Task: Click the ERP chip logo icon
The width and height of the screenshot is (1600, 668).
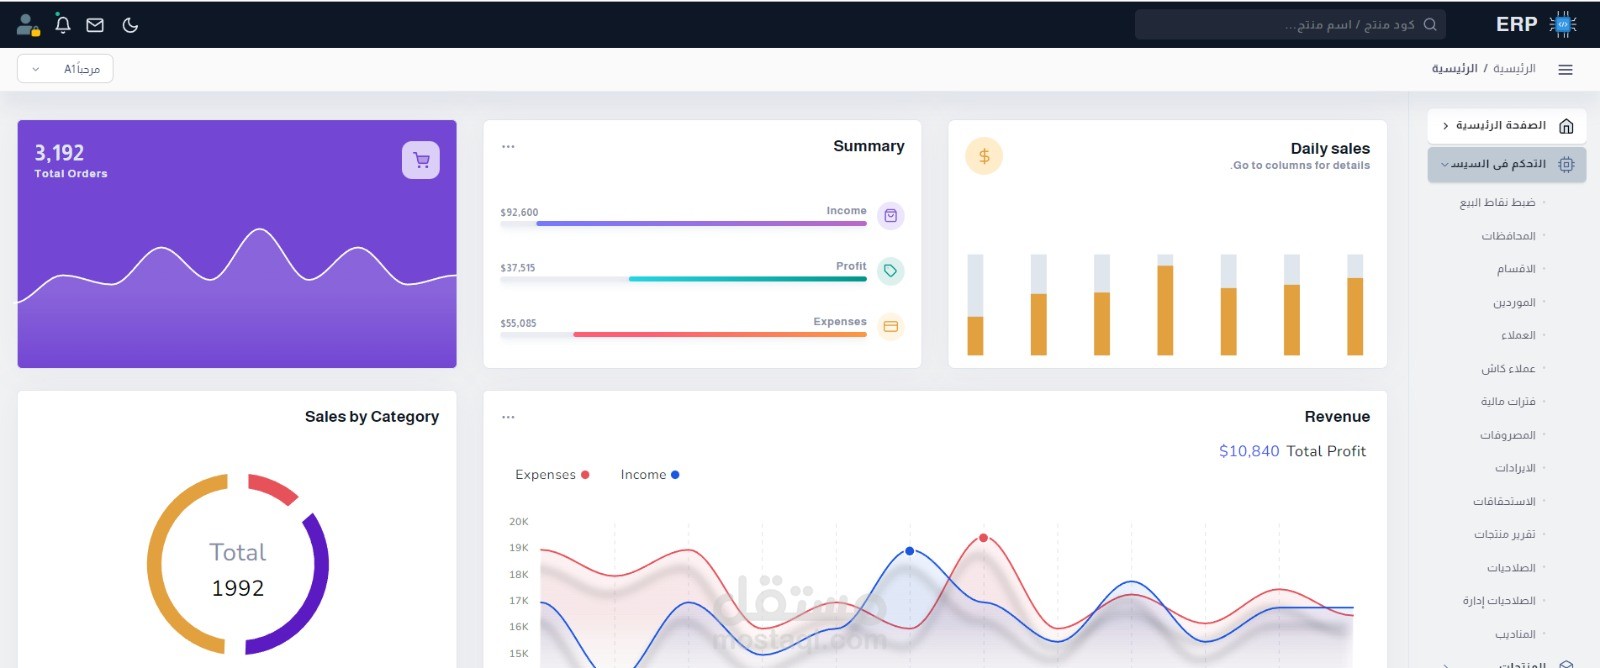Action: pyautogui.click(x=1563, y=24)
